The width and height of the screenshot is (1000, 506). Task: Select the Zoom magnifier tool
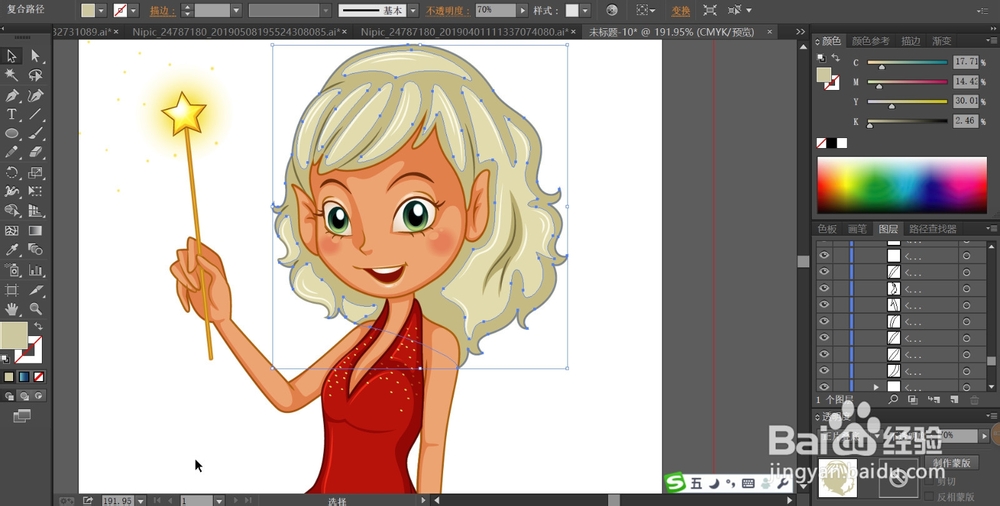pyautogui.click(x=35, y=309)
